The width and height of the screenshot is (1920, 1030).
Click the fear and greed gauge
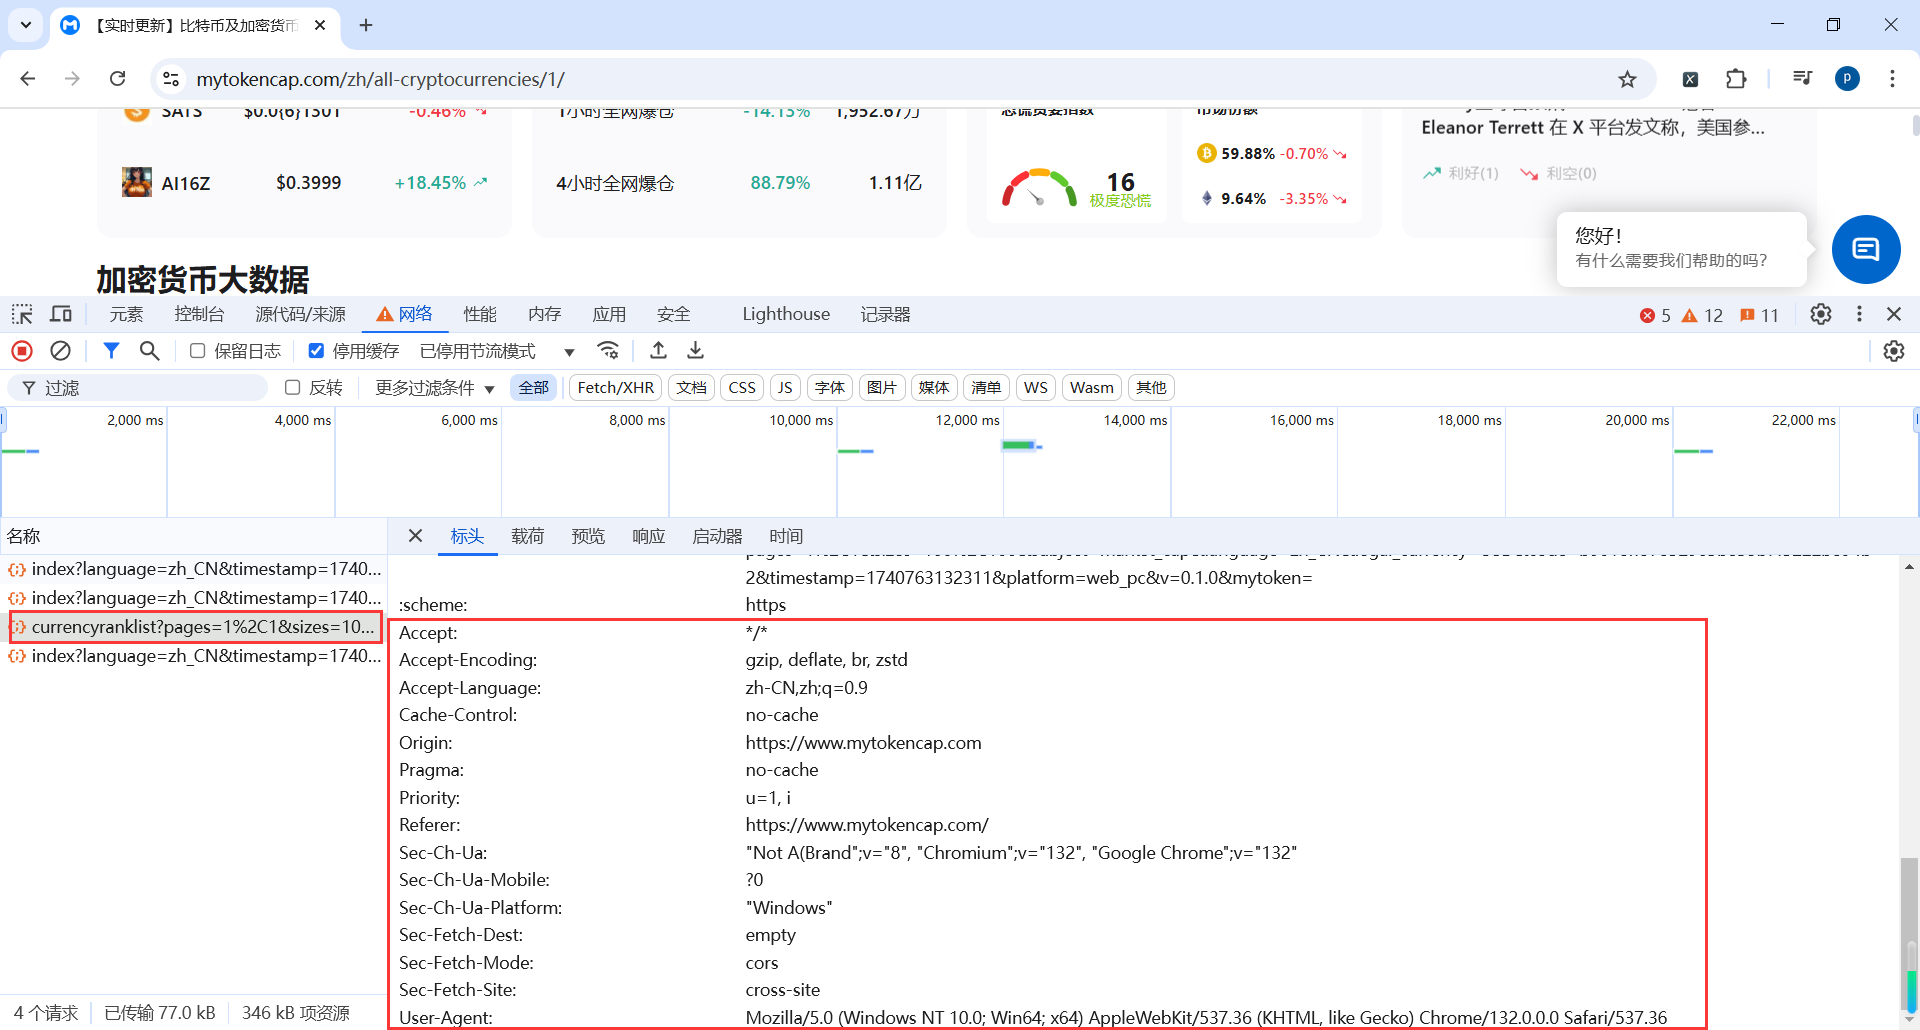pos(1040,187)
